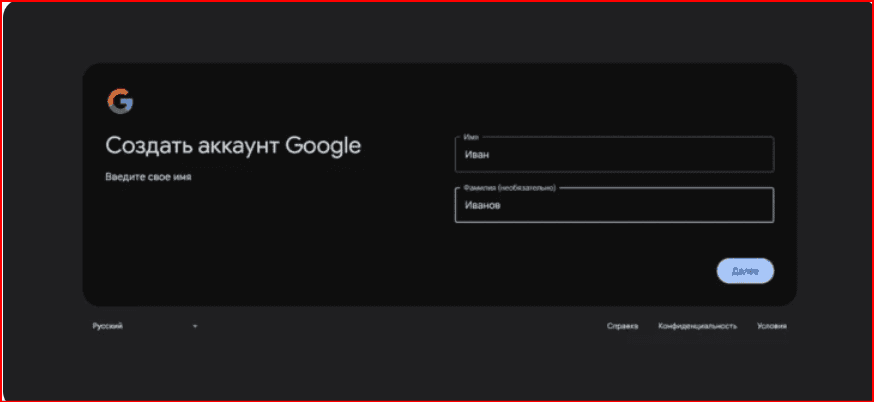Open the Конфиденциальность link
The height and width of the screenshot is (402, 874).
(697, 326)
